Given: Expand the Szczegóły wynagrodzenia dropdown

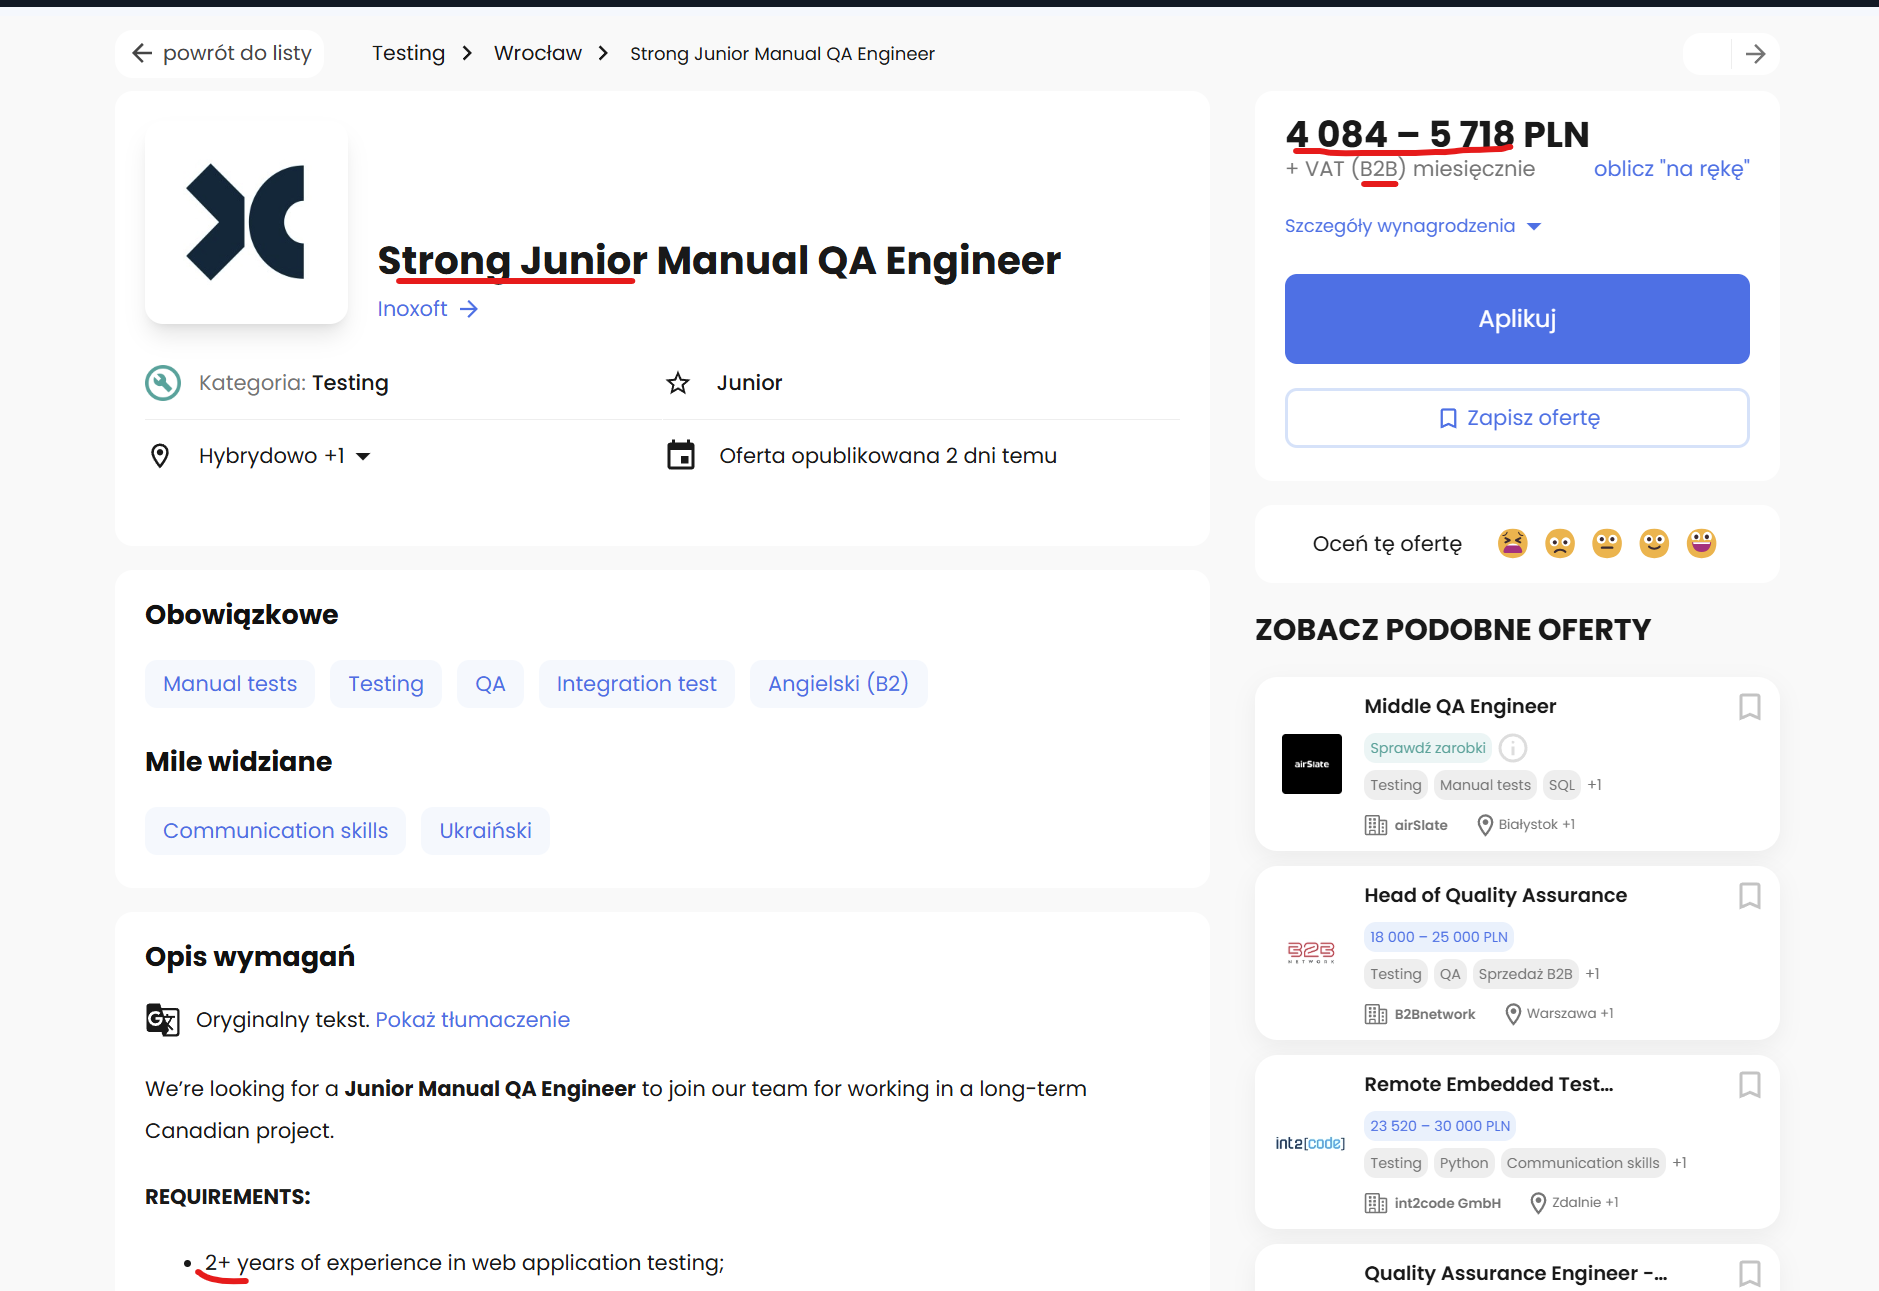Looking at the screenshot, I should pyautogui.click(x=1412, y=226).
